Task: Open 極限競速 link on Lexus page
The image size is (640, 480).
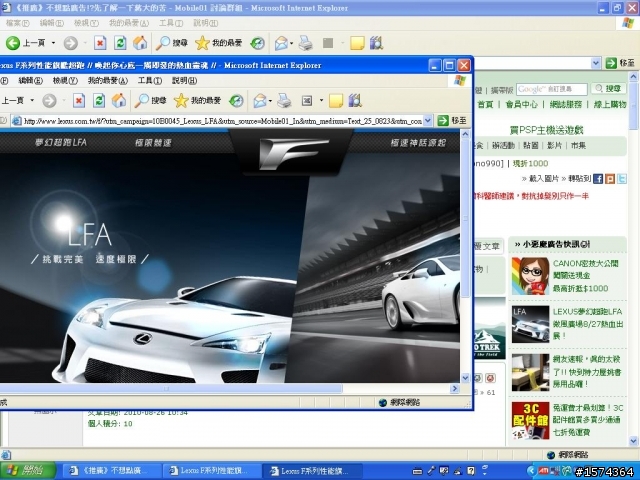Action: [x=153, y=143]
